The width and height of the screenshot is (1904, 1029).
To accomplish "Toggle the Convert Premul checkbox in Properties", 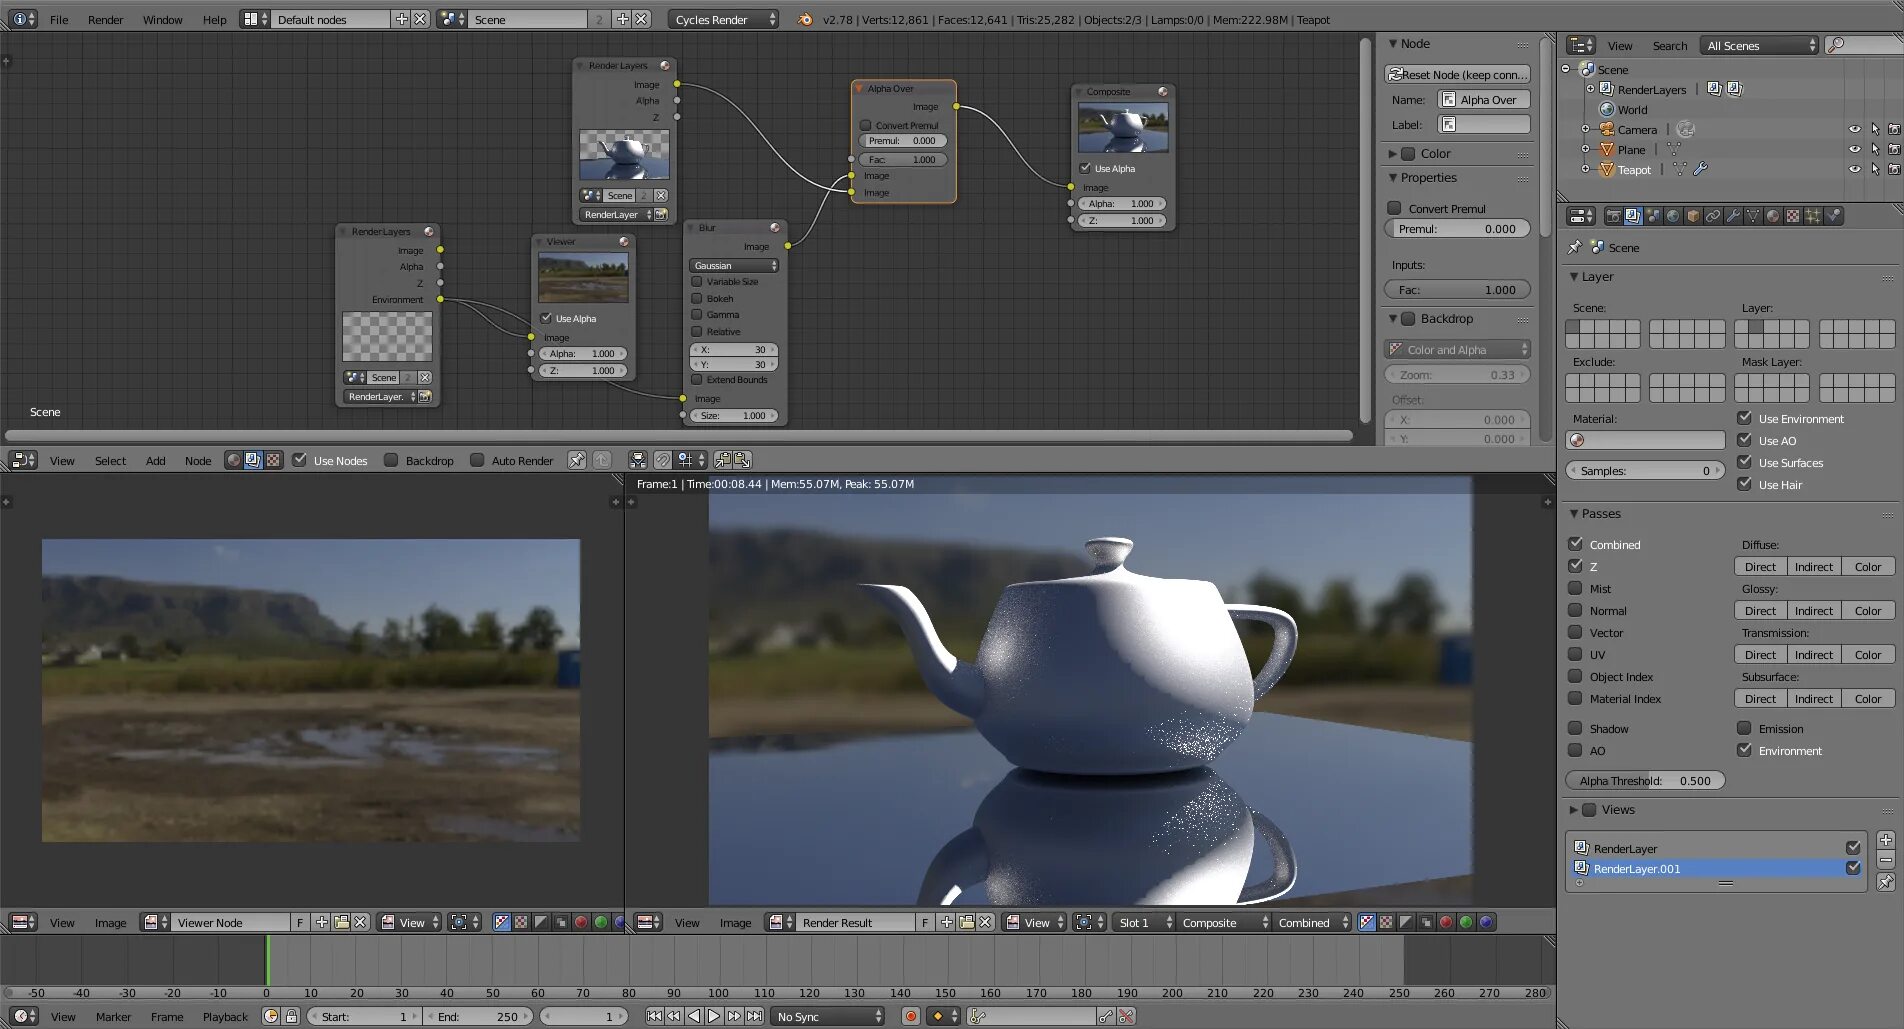I will (x=1394, y=208).
